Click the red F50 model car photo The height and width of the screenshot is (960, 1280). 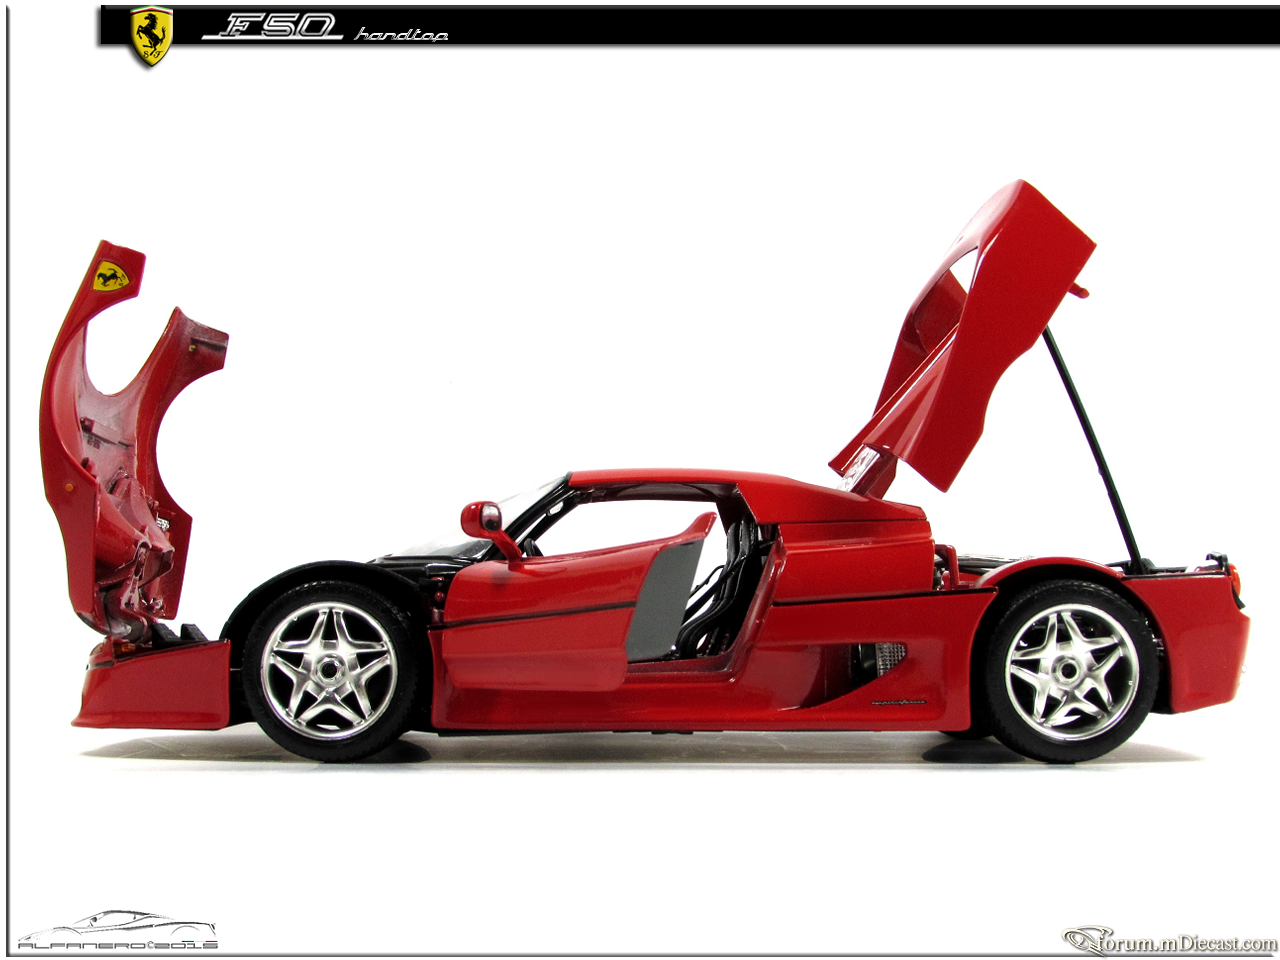[645, 470]
